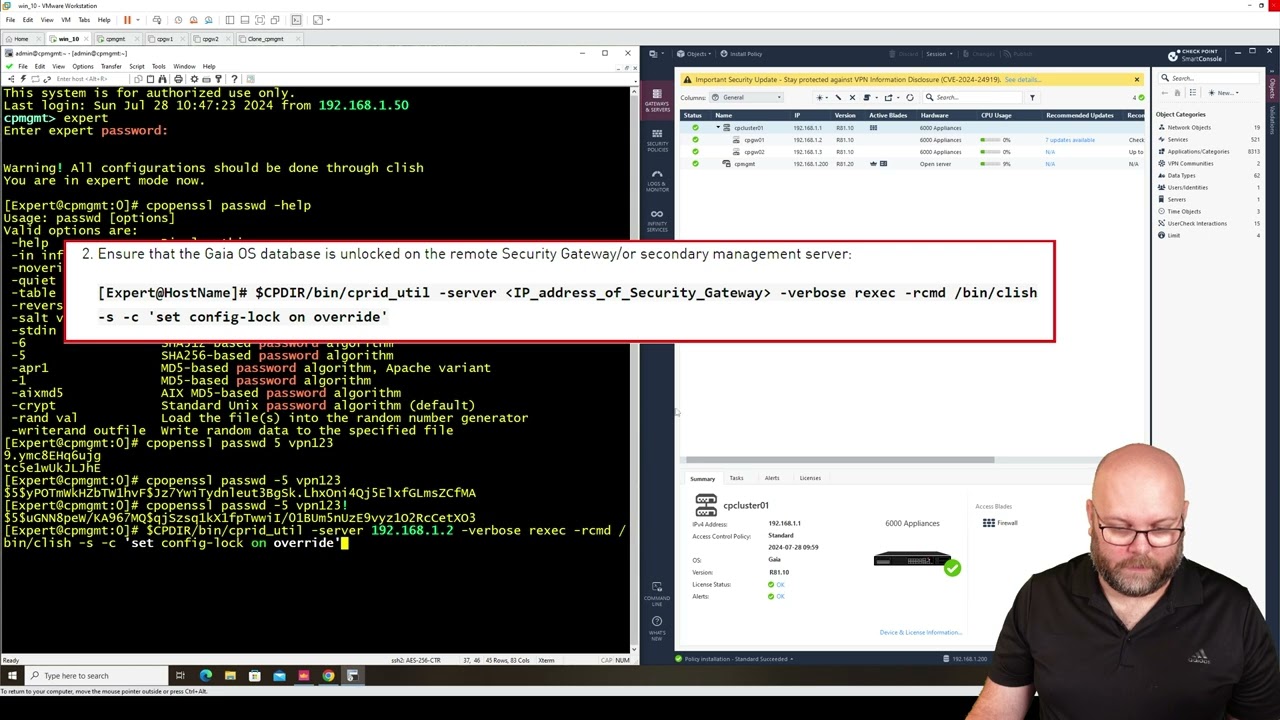The image size is (1280, 720).
Task: Open the SecureCRT Transfer menu
Action: coord(111,67)
